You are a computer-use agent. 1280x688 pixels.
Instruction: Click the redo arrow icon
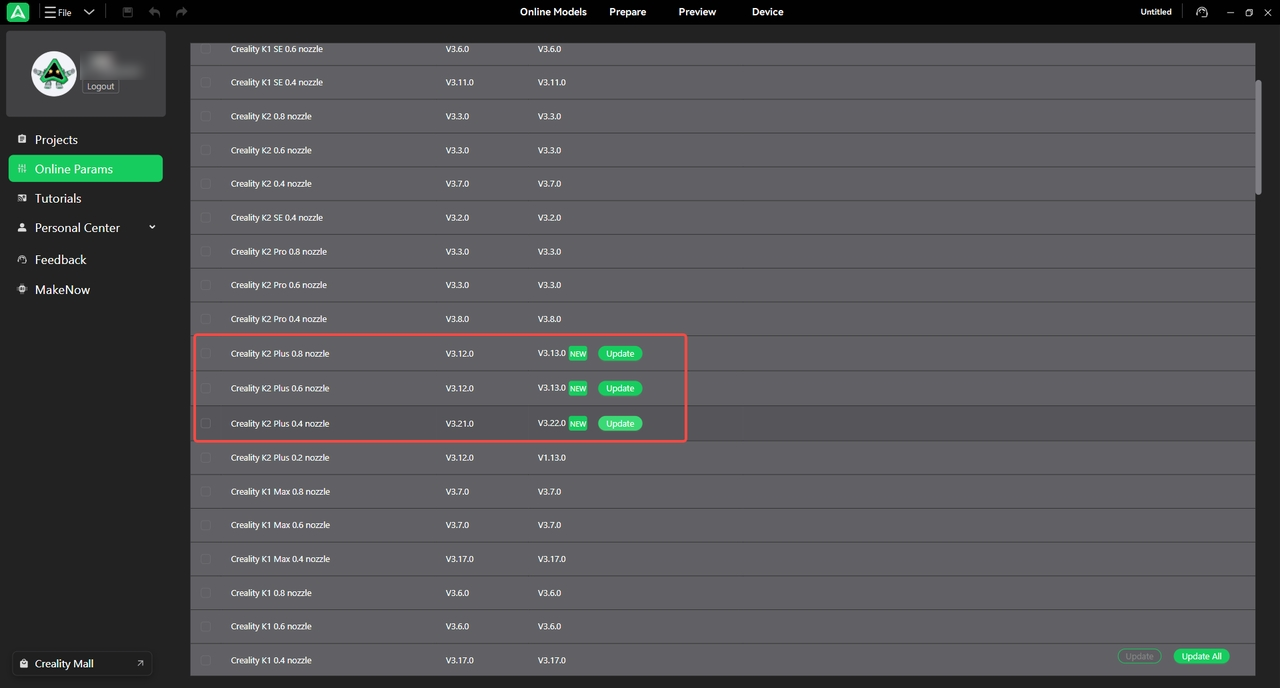[181, 12]
